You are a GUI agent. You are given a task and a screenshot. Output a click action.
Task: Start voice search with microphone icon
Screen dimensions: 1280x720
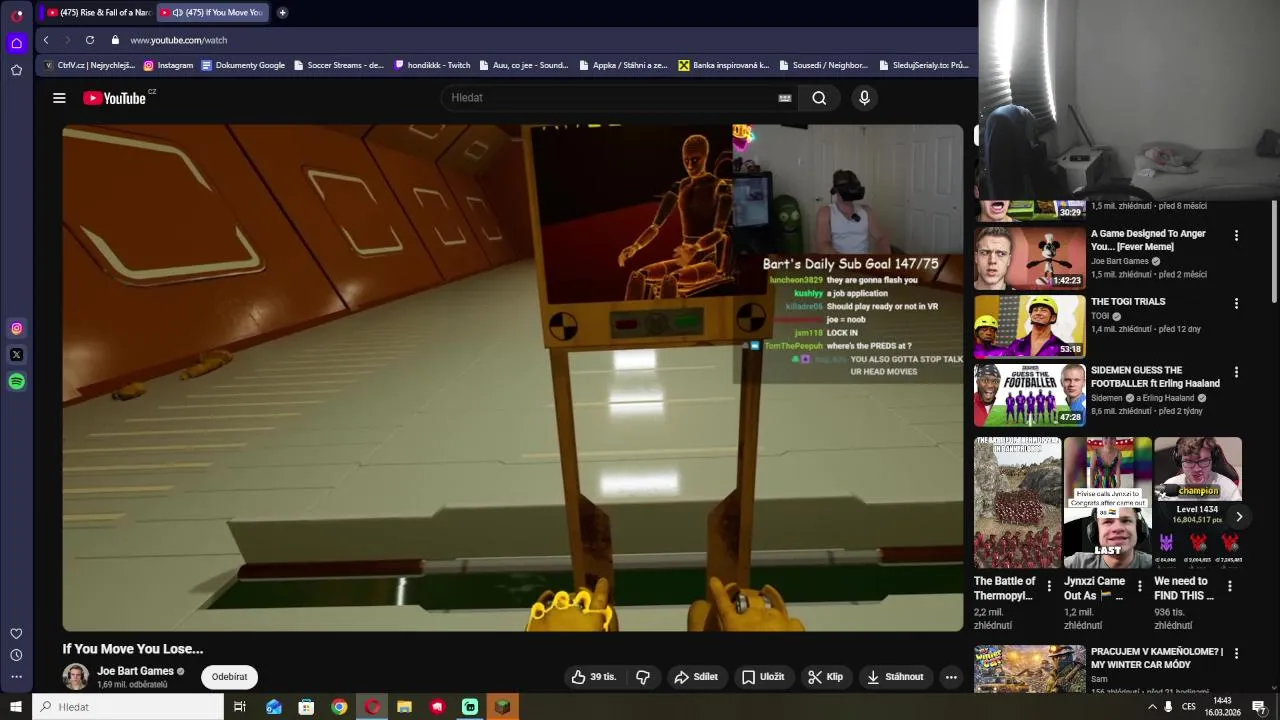coord(864,98)
